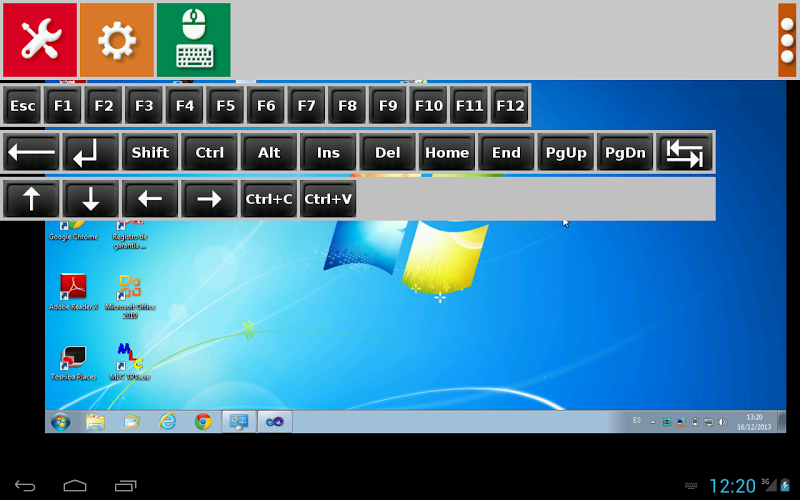Tap the F2 function key

coord(104,106)
